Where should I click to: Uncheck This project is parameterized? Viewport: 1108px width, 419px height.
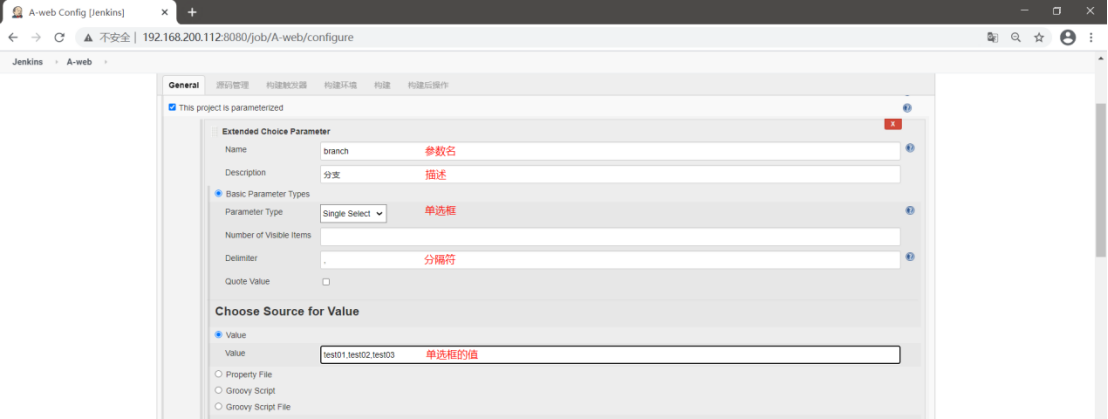coord(172,107)
